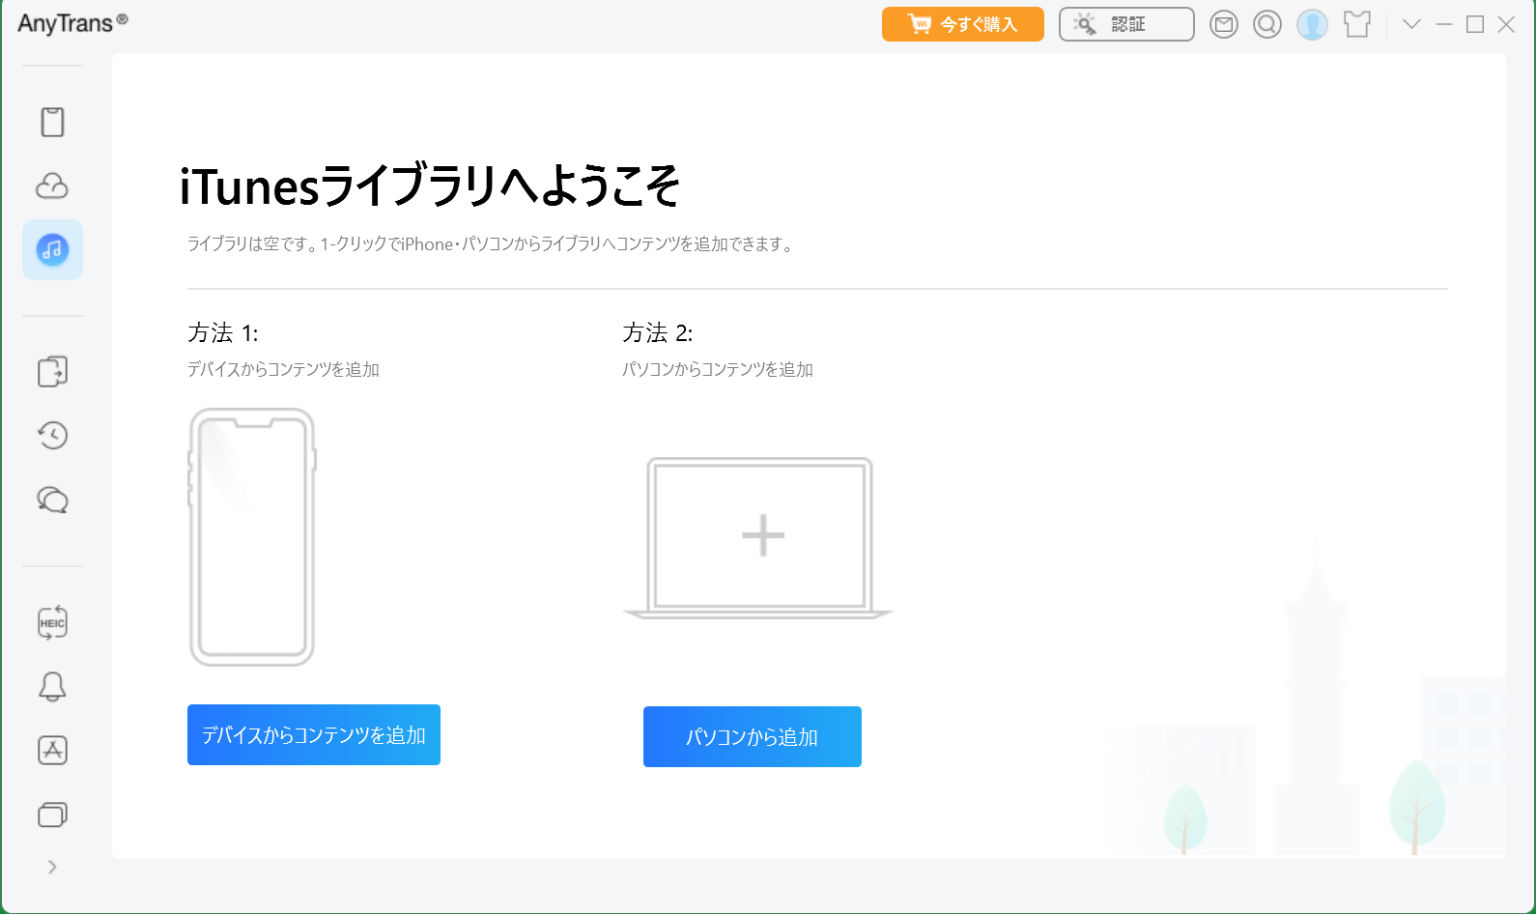
Task: Open the Screen Mirroring icon at sidebar bottom
Action: tap(52, 814)
